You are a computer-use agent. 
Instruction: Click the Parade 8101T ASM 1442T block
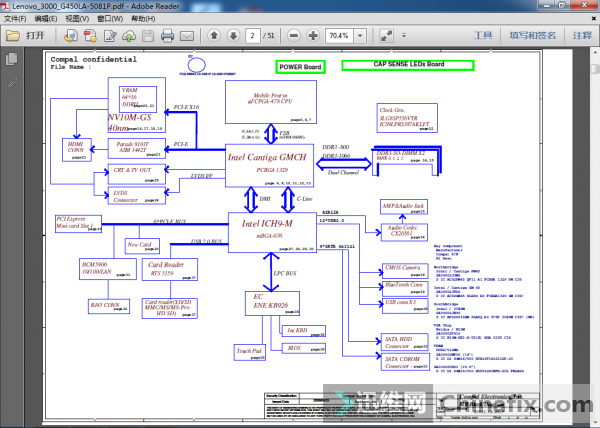137,148
